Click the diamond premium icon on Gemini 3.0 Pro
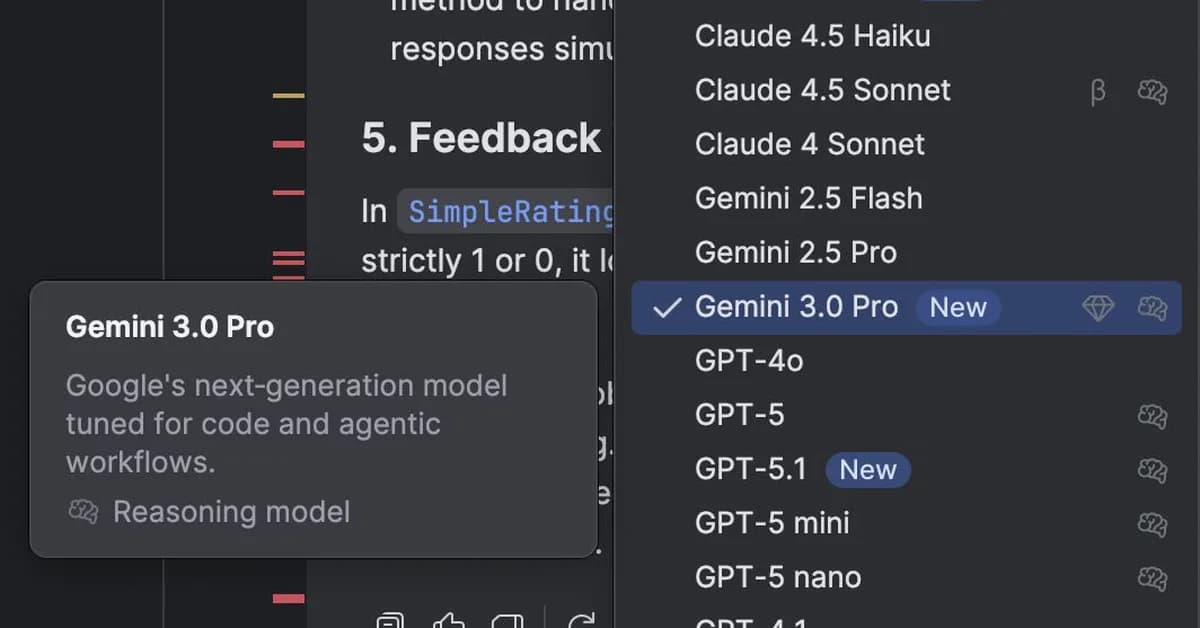The height and width of the screenshot is (628, 1200). (1098, 308)
